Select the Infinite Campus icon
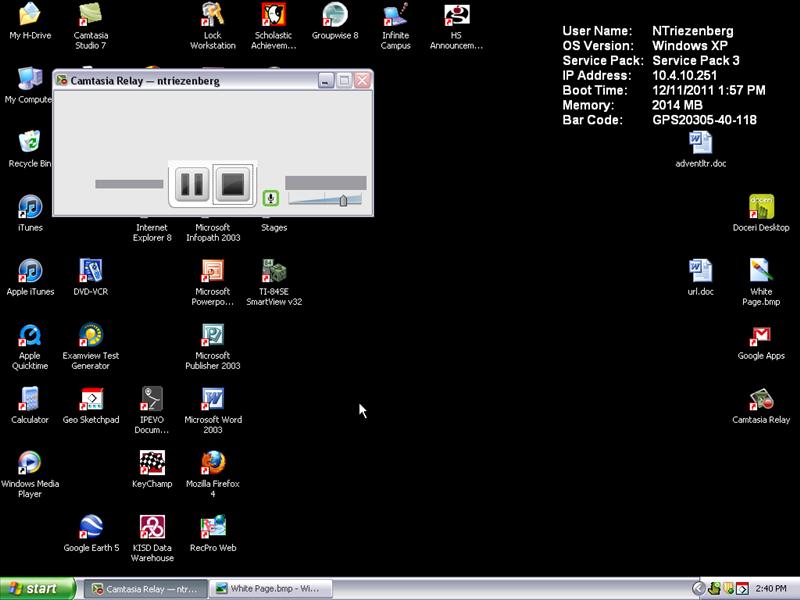This screenshot has width=800, height=600. [x=395, y=14]
